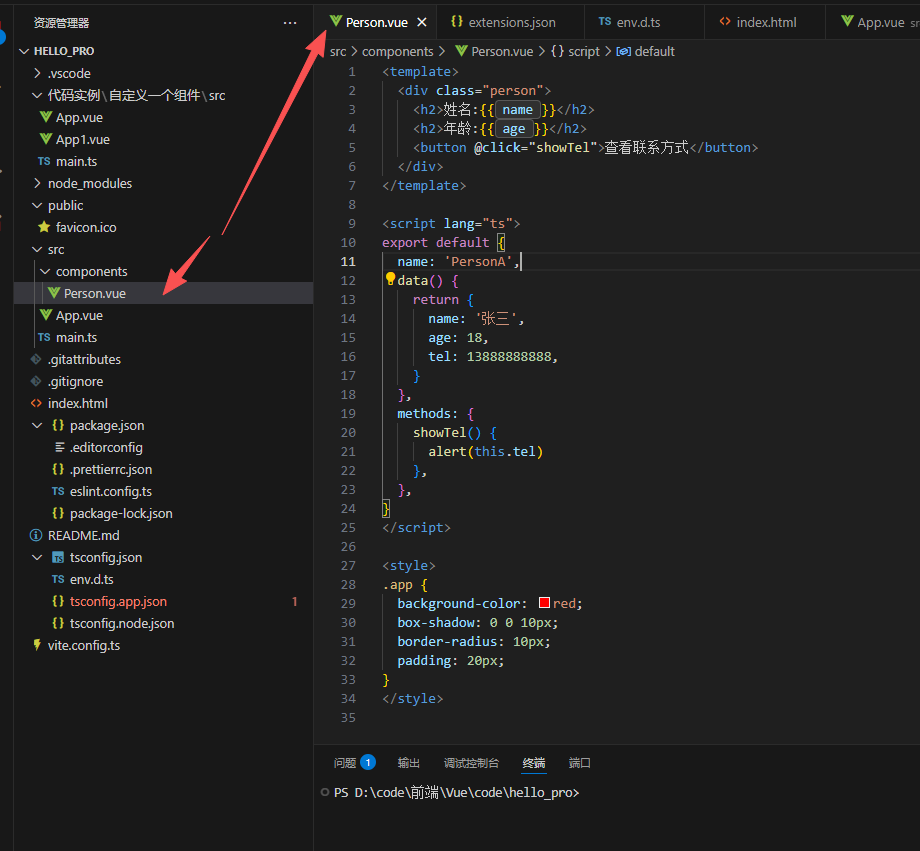Click line number 11 in gutter
Screen dimensions: 920x851
click(x=348, y=262)
